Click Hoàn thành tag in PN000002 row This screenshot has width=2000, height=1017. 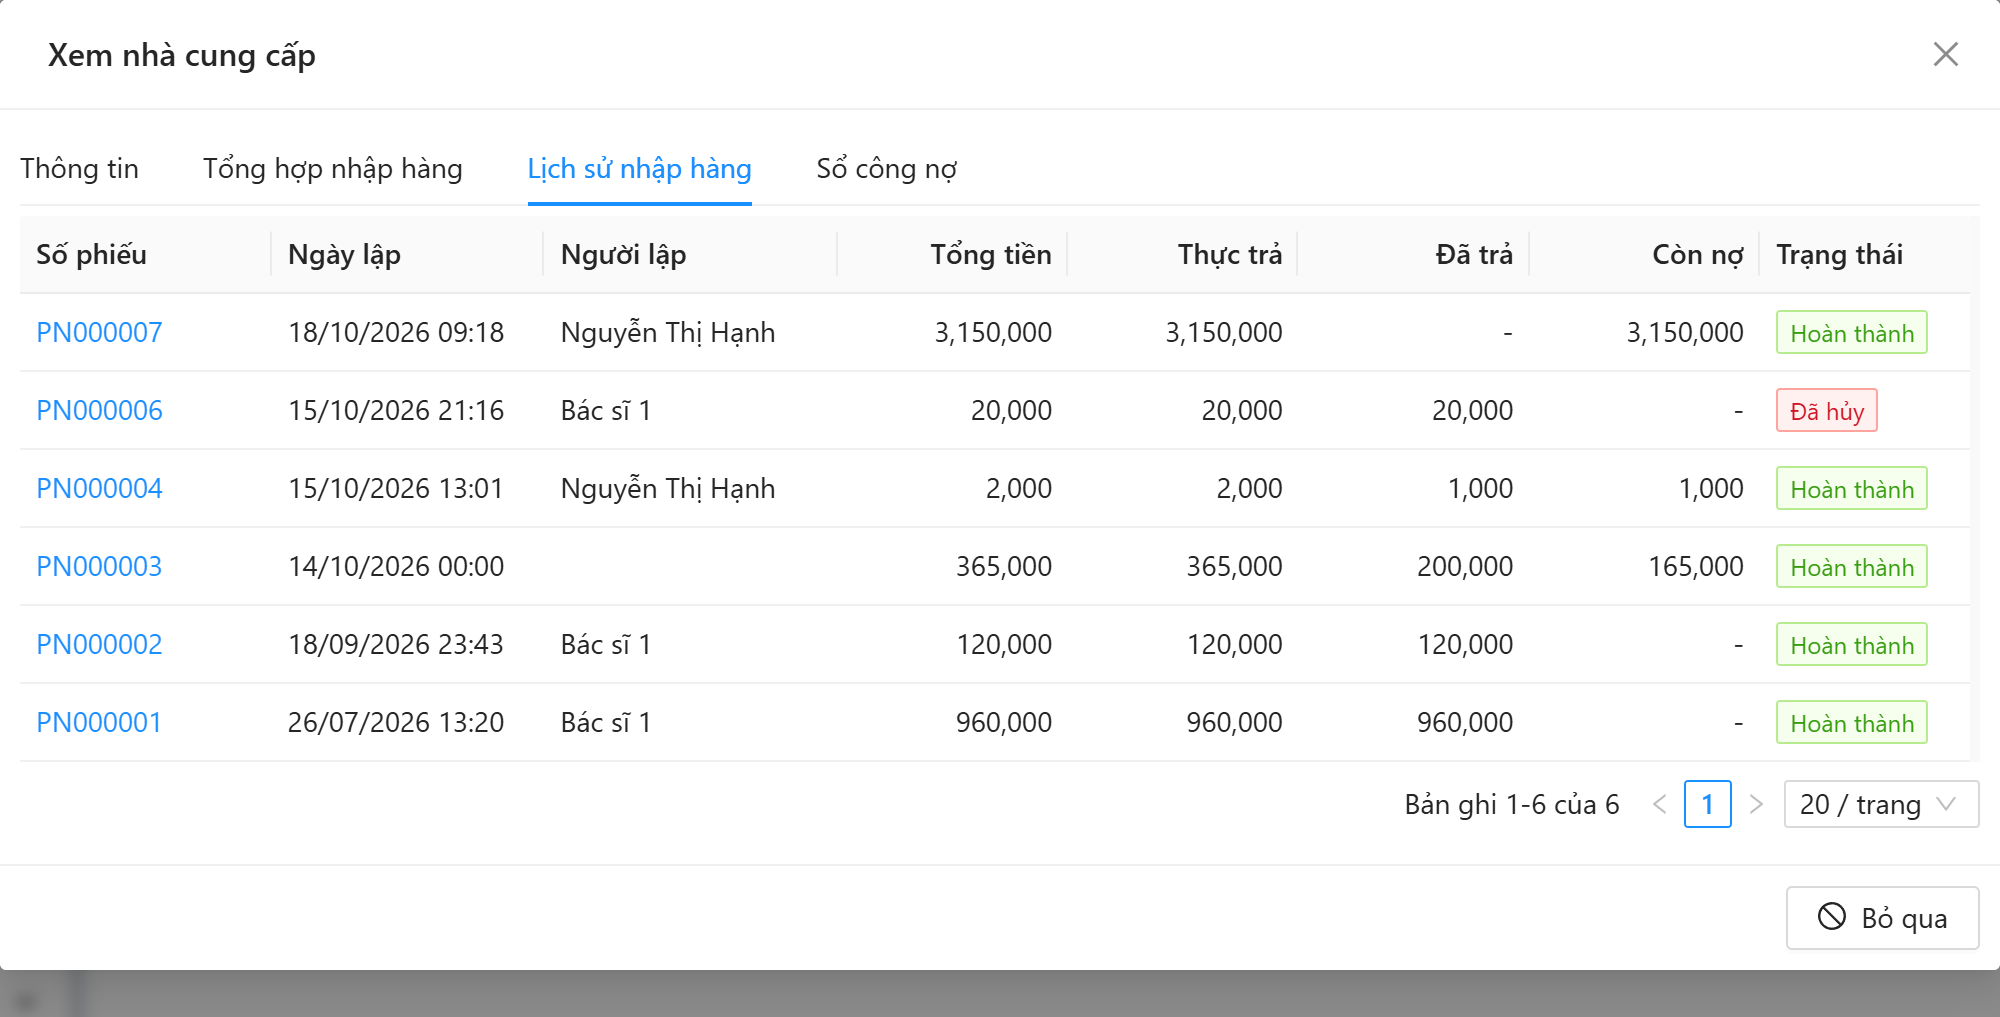coord(1852,644)
